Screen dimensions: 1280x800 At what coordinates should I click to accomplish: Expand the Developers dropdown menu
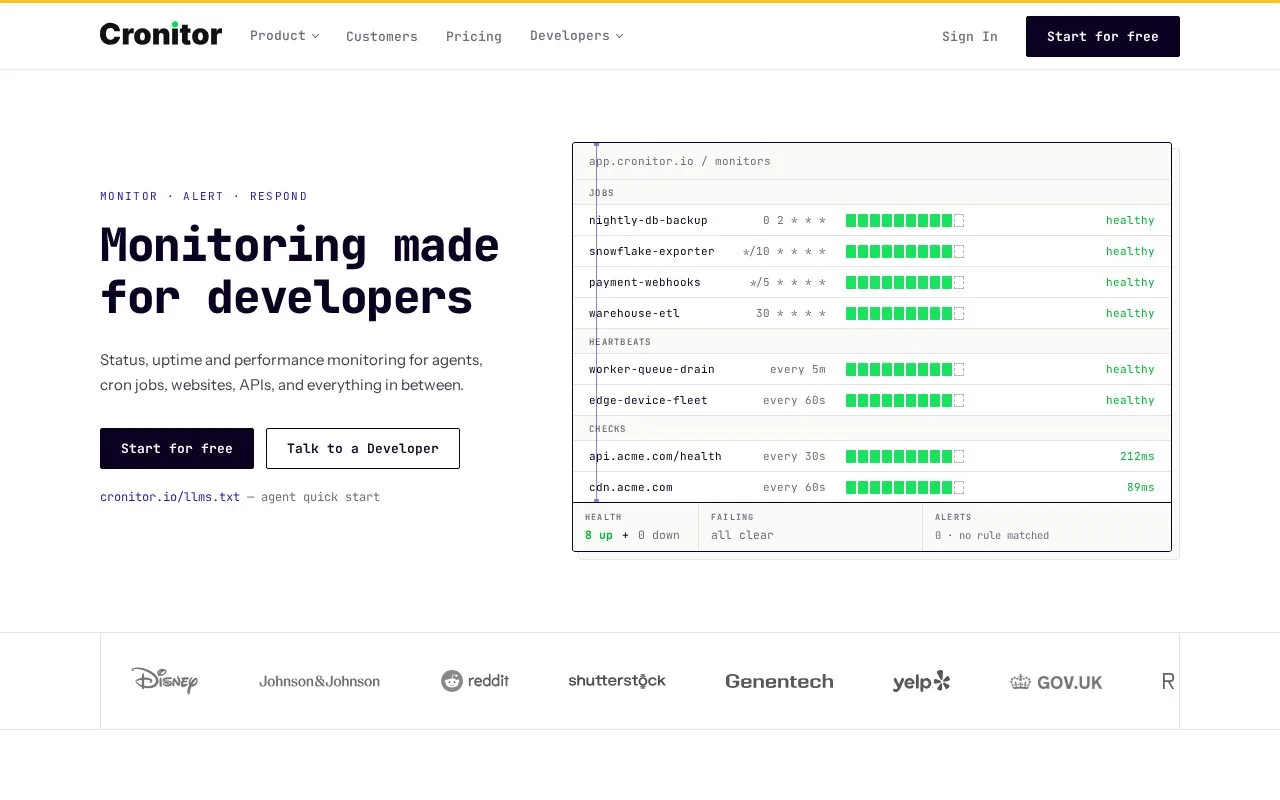coord(576,36)
